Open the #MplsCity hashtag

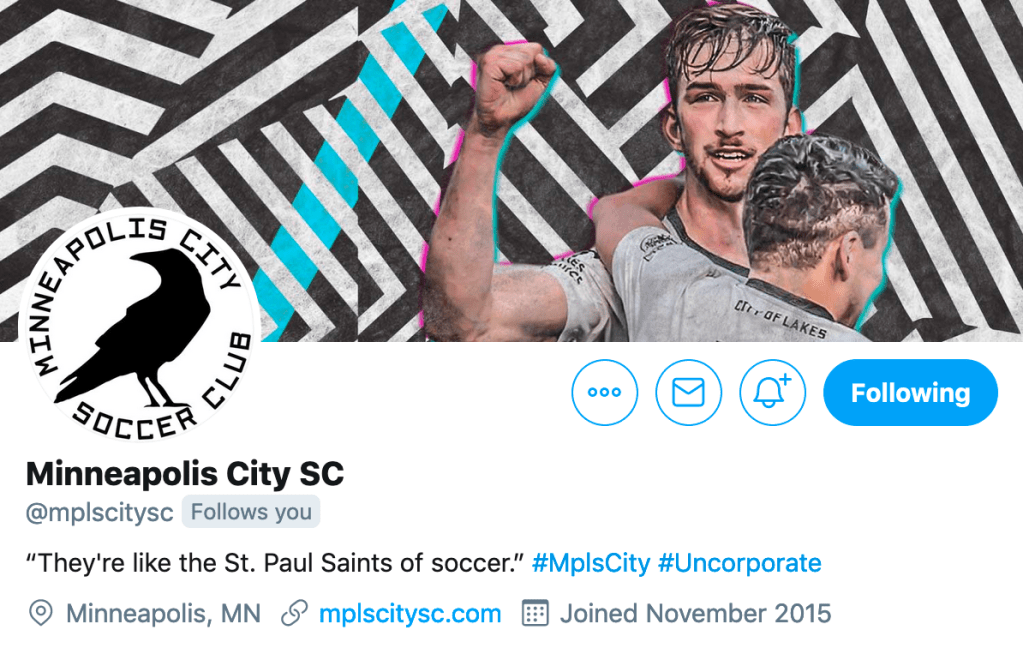591,563
